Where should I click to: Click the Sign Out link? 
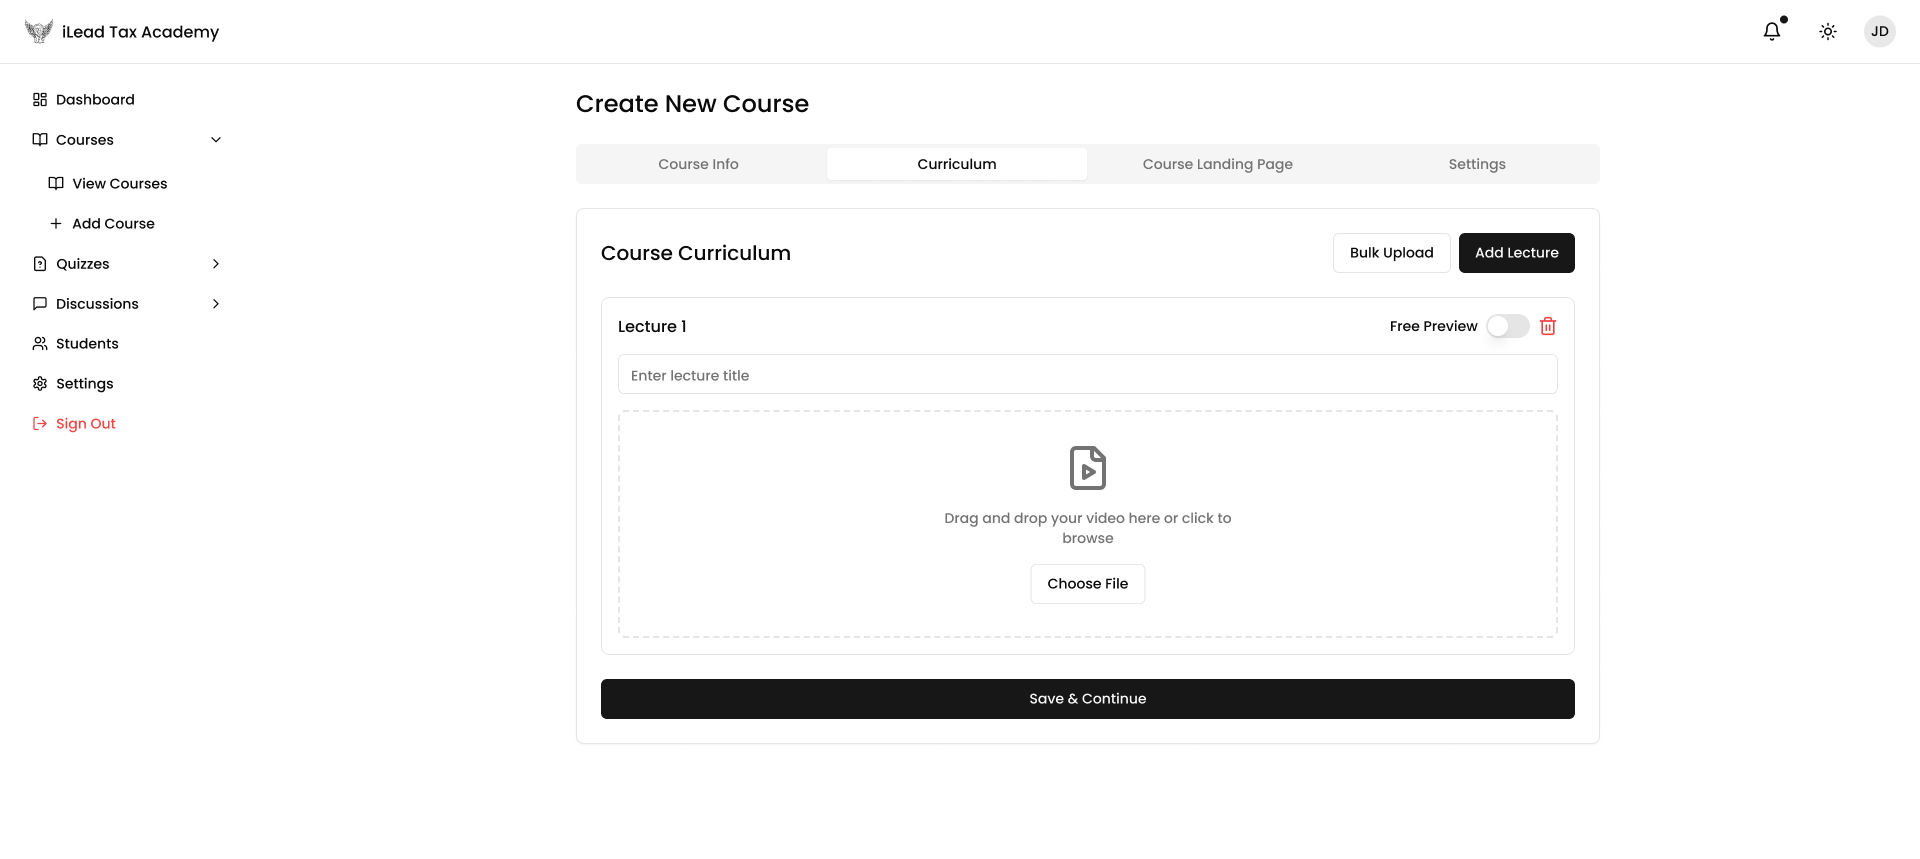(x=85, y=423)
